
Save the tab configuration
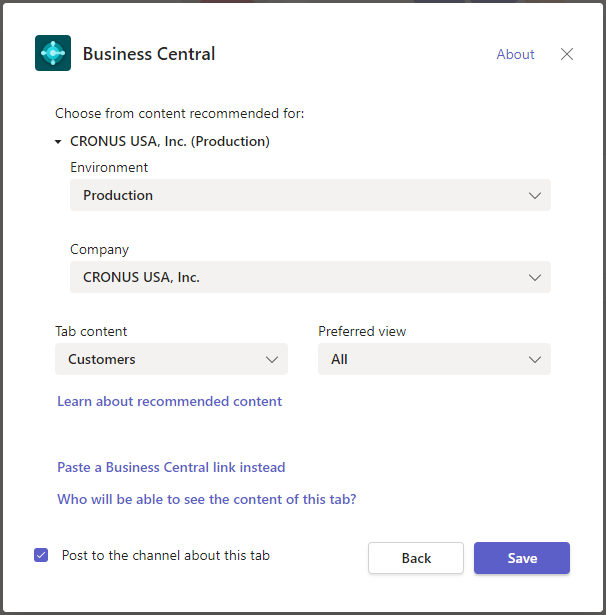[522, 558]
